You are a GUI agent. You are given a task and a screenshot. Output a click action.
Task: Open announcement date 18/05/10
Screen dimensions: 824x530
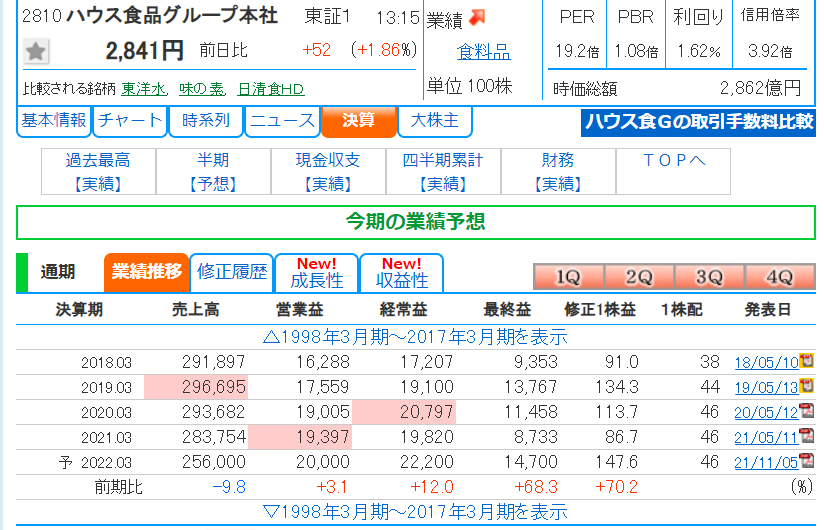tap(766, 362)
